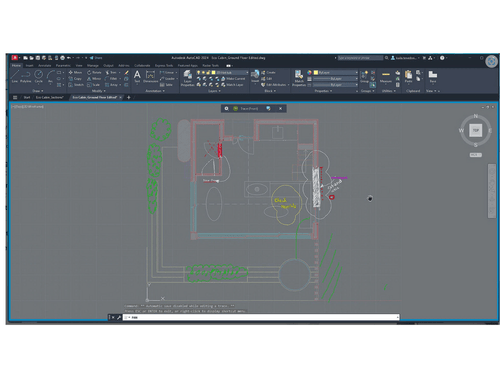500x375 pixels.
Task: Open the ByLayer lineweight dropdown
Action: click(335, 79)
